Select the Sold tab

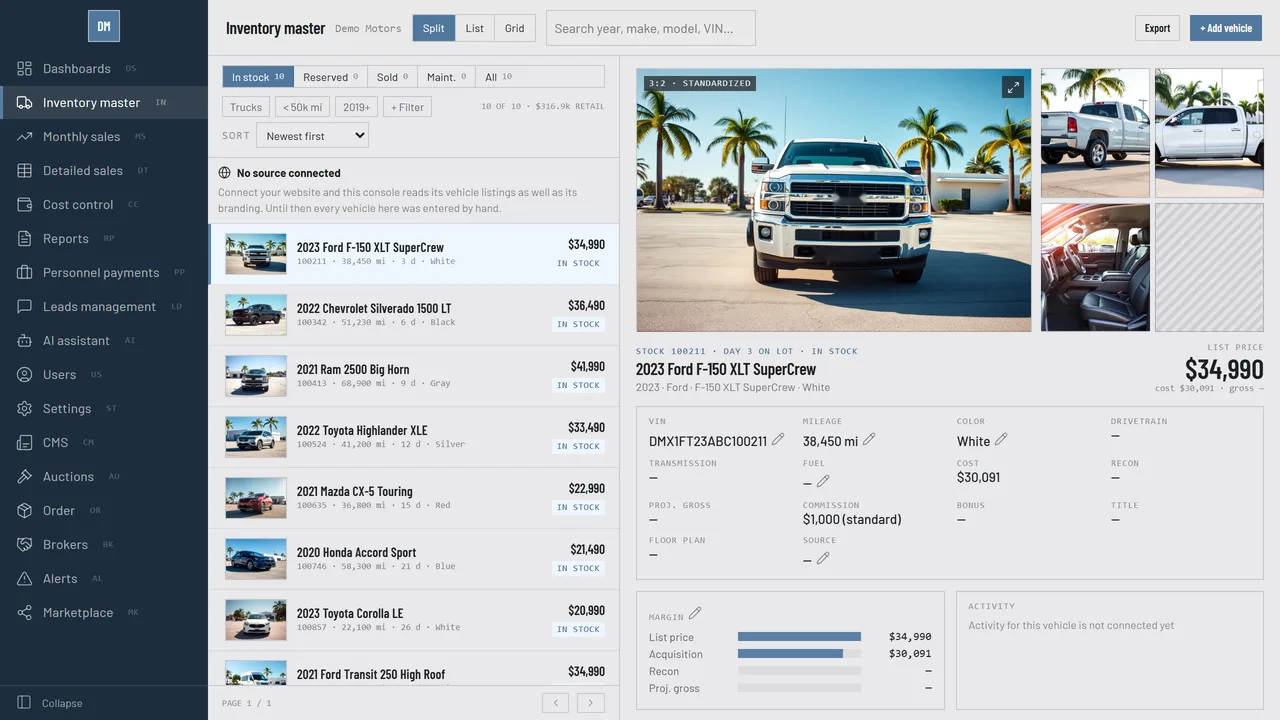[395, 77]
